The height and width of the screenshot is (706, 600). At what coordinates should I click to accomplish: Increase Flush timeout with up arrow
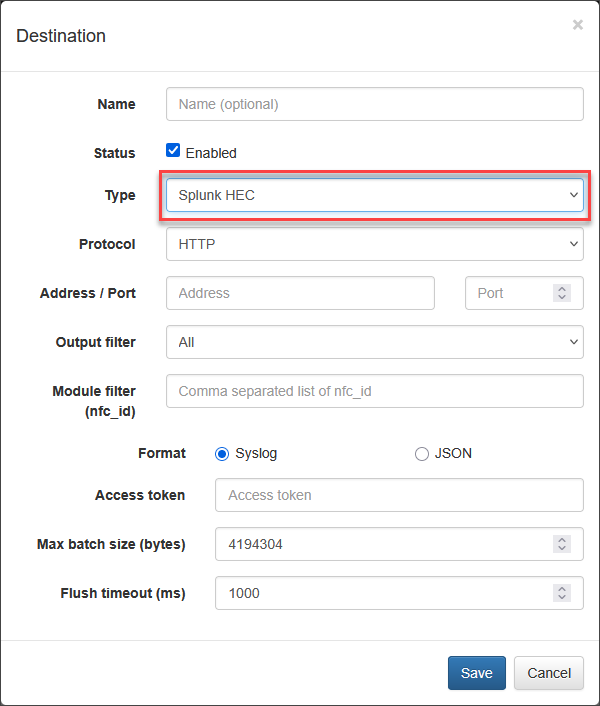(562, 589)
